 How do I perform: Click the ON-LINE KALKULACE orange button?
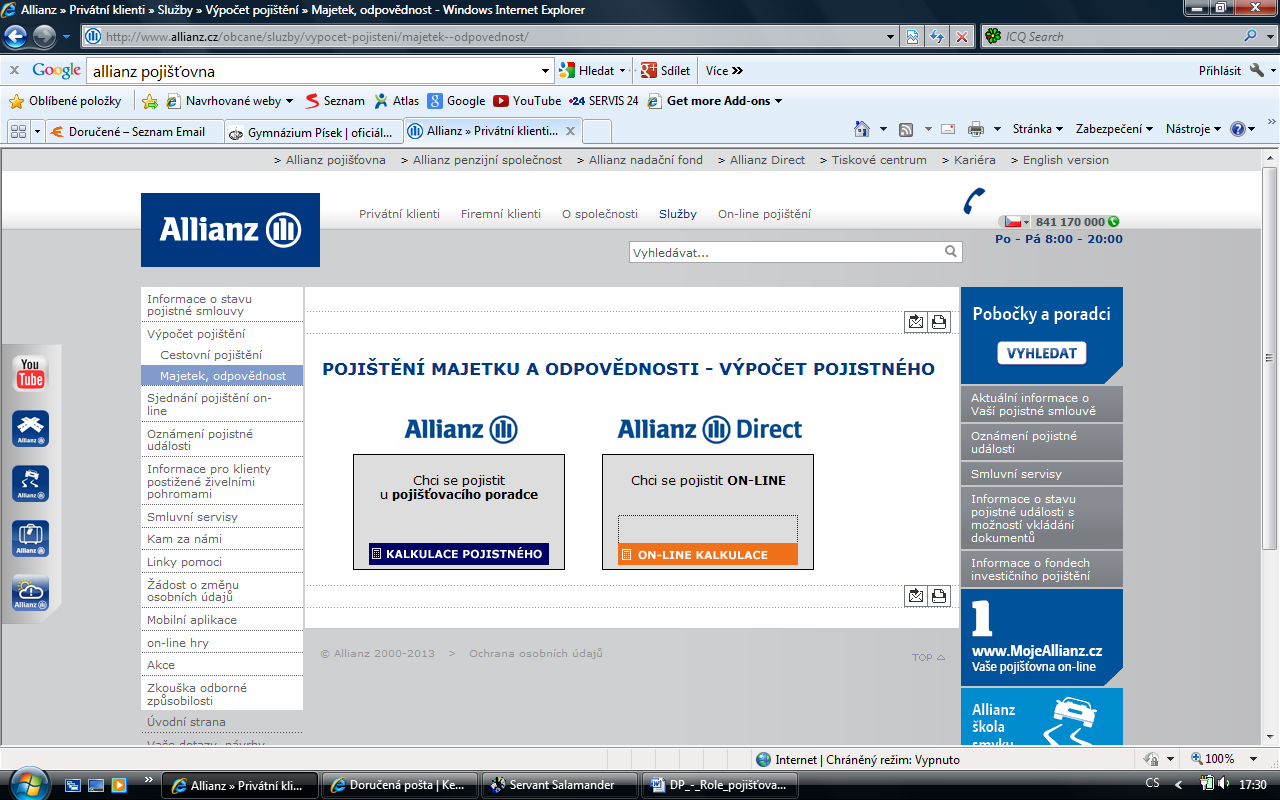(x=708, y=555)
